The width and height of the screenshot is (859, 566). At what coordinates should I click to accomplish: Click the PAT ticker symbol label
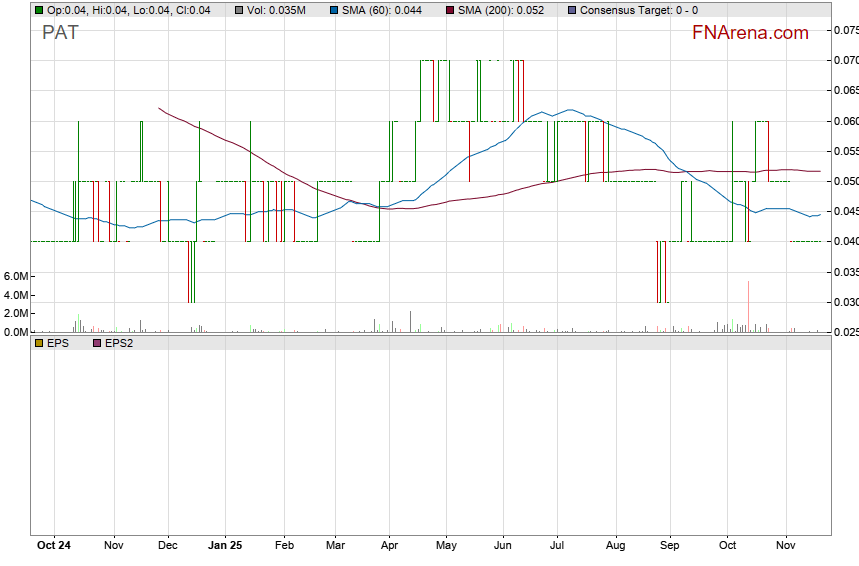click(x=60, y=32)
